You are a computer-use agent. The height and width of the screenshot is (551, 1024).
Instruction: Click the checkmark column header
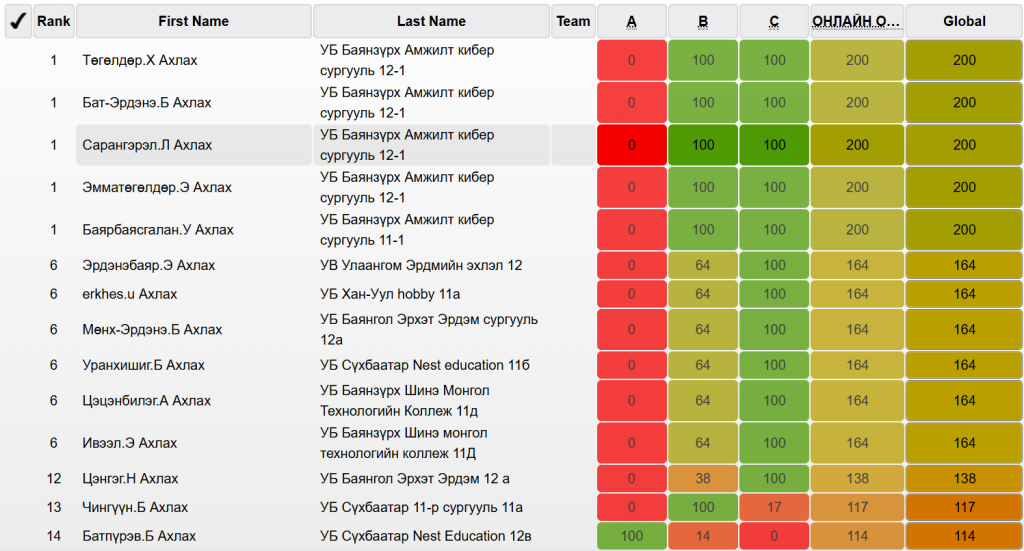coord(18,21)
